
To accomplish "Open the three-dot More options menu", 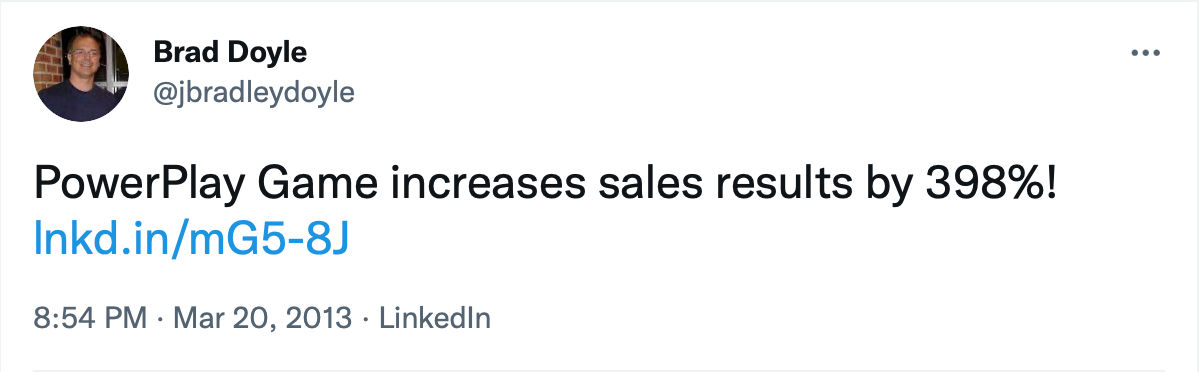I will [1144, 52].
